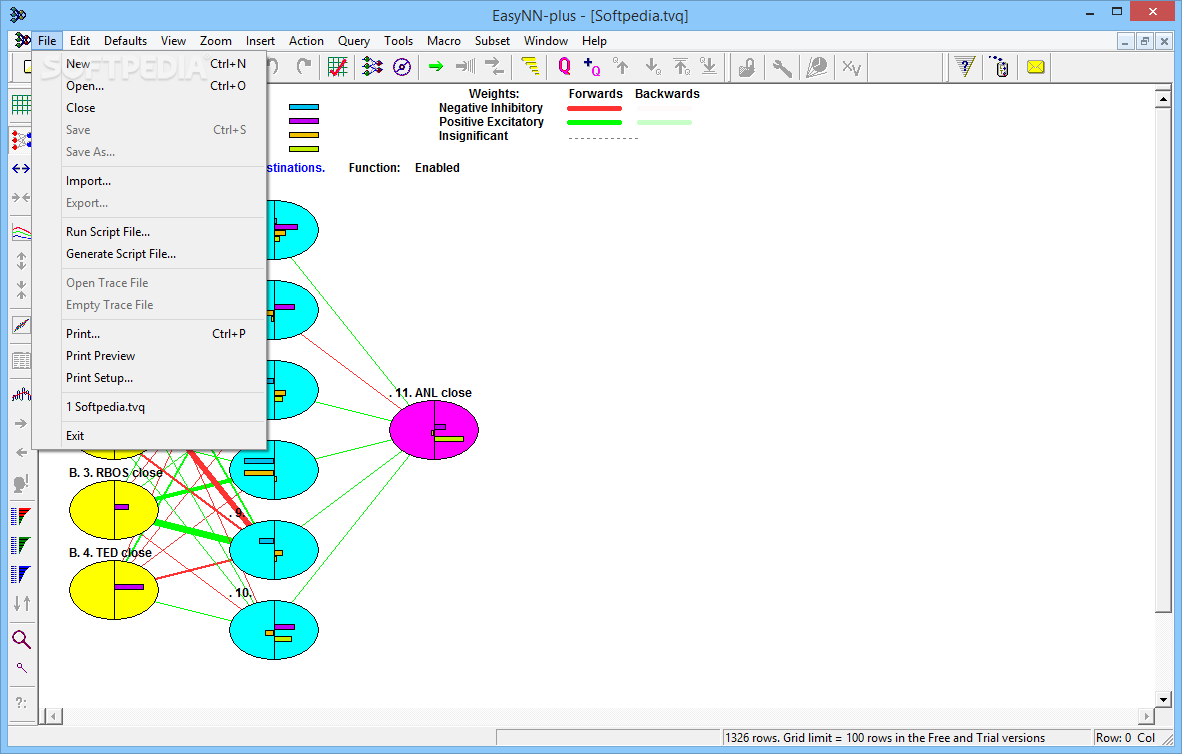The width and height of the screenshot is (1182, 754).
Task: Click the redo arrow in the toolbar
Action: [304, 67]
